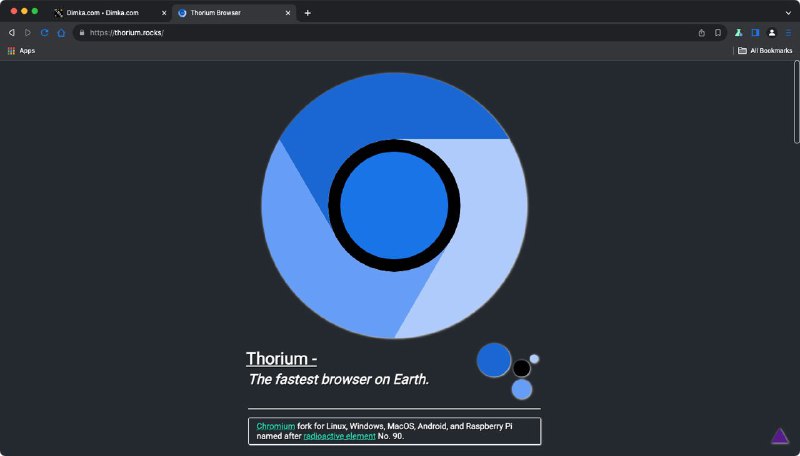
Task: Open the home page icon
Action: click(x=61, y=33)
